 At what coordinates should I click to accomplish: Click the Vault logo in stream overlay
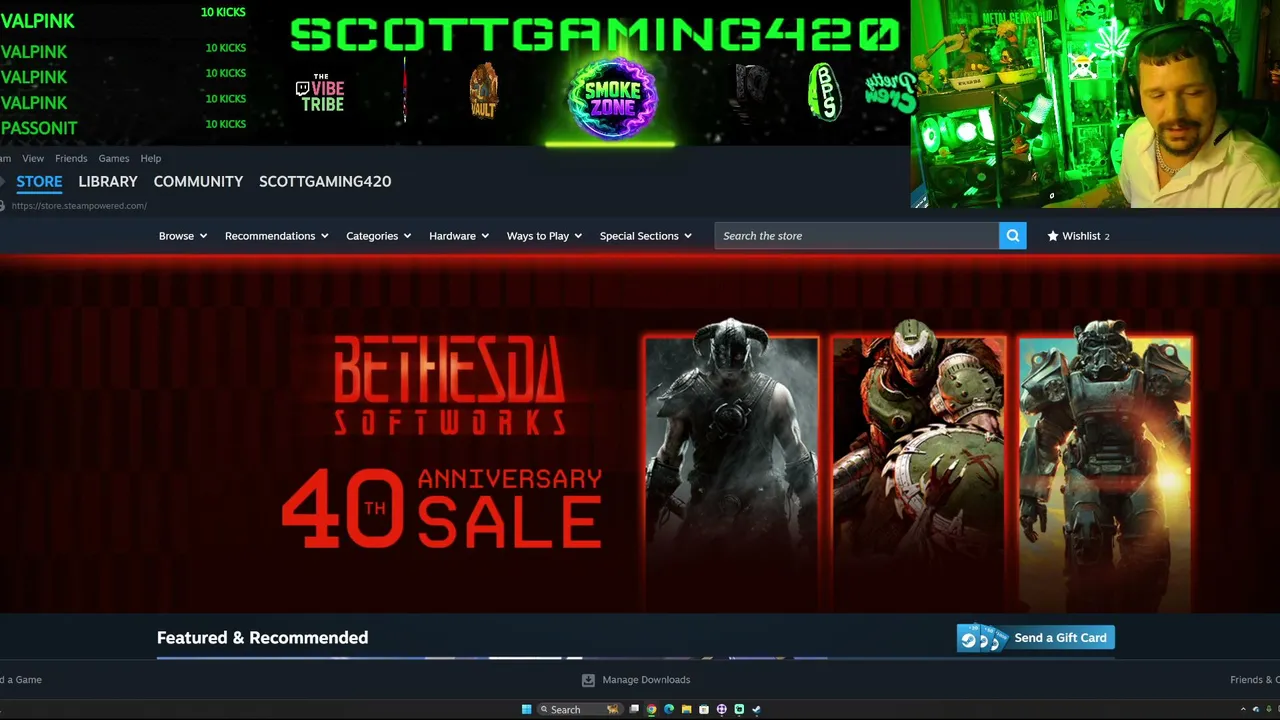(x=483, y=91)
